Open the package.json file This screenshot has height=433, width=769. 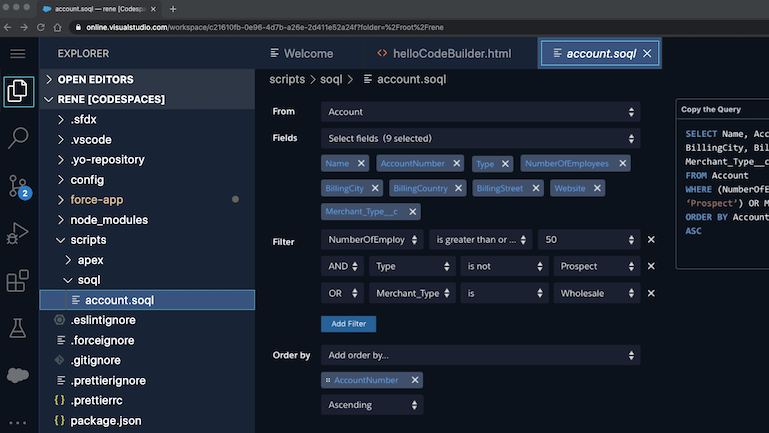[147, 421]
